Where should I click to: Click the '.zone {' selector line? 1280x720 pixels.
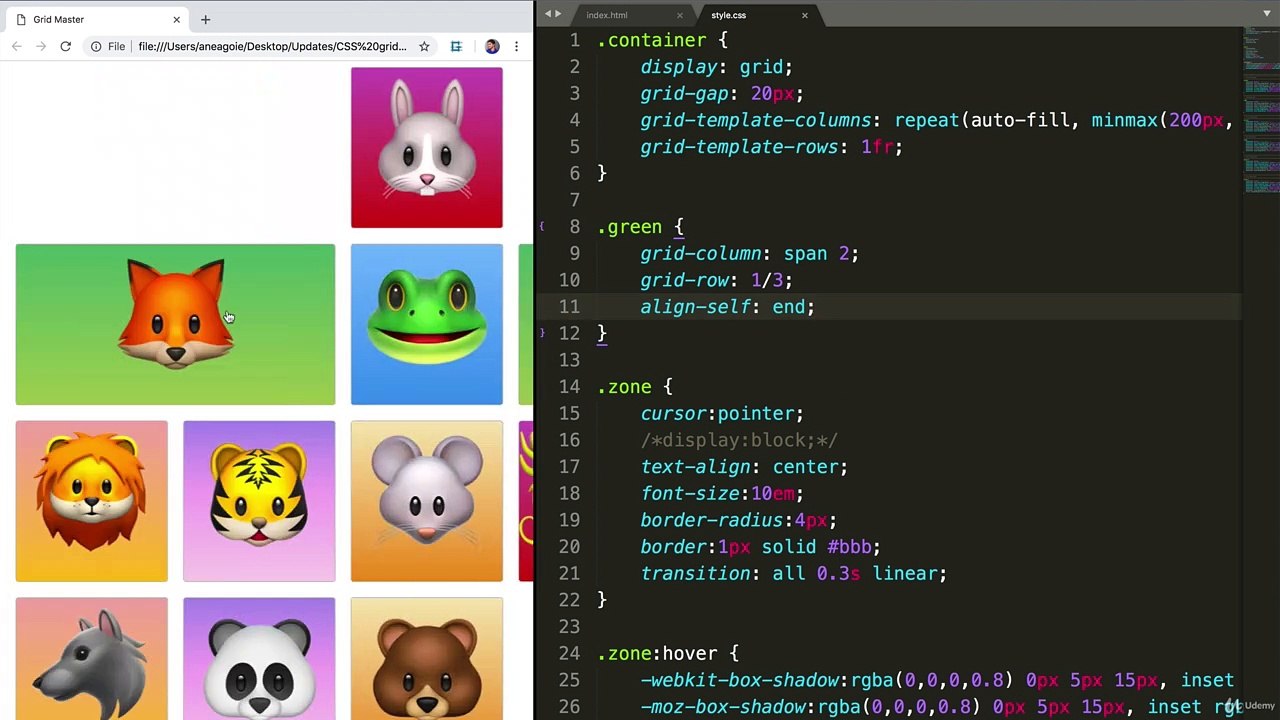click(x=635, y=387)
